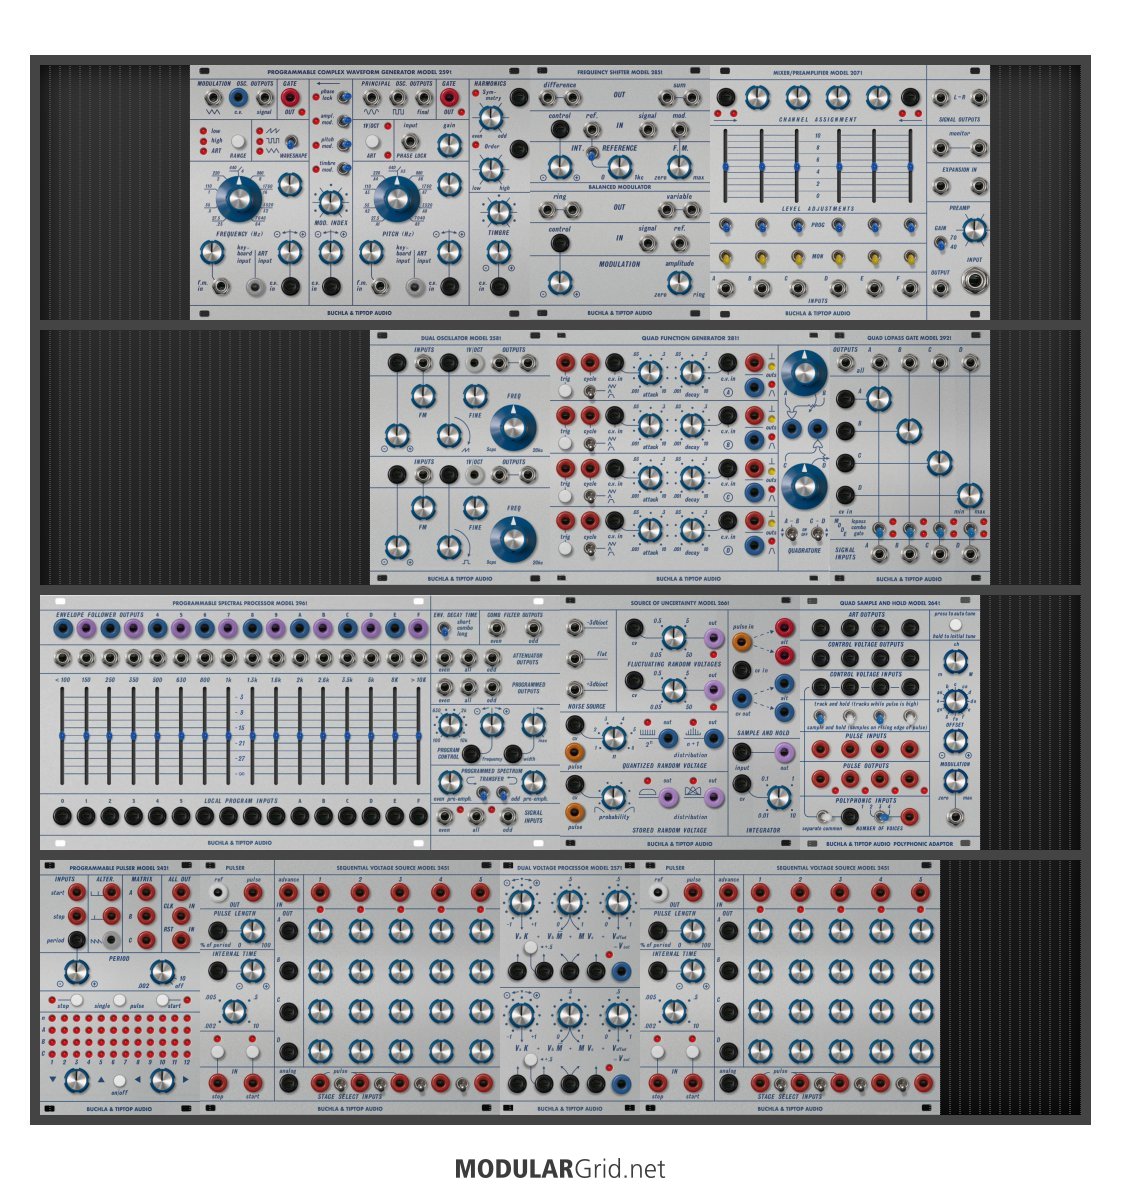Click the 'DUAL VOLTAGE PROCESSOR MODEL 257t' title
Viewport: 1121px width, 1190px height.
[x=569, y=867]
